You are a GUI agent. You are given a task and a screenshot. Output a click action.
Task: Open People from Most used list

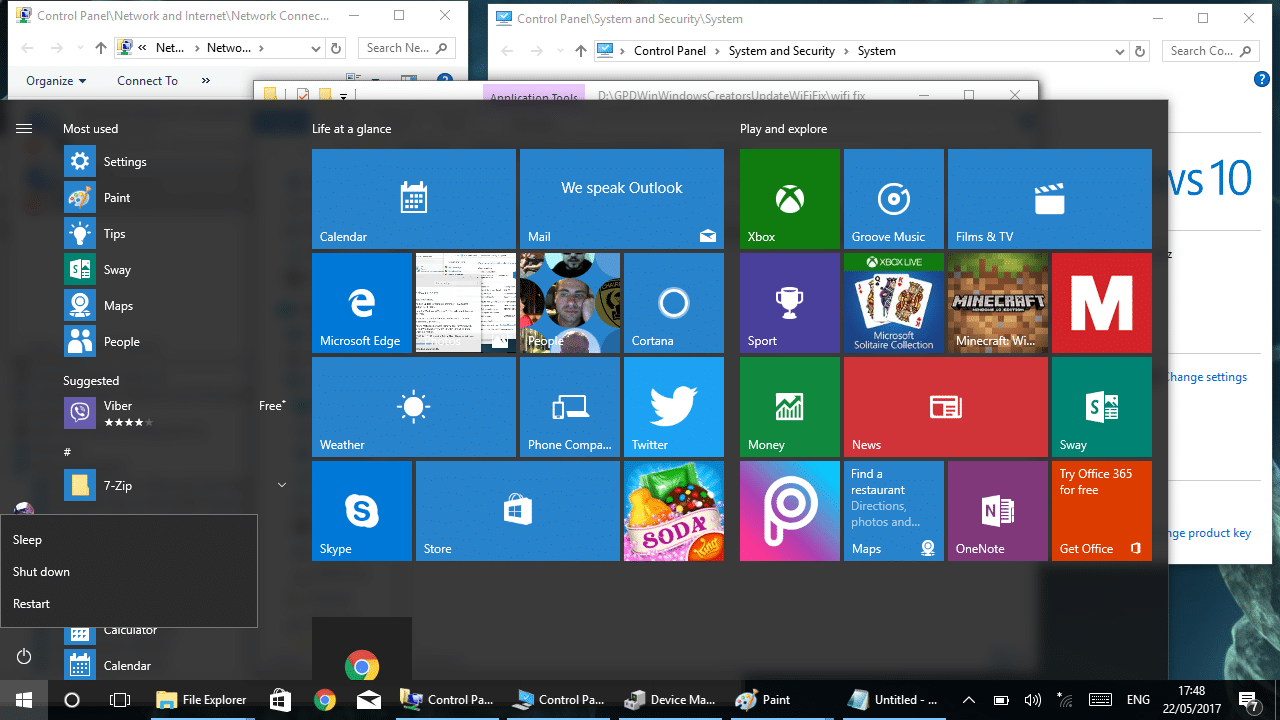click(176, 341)
